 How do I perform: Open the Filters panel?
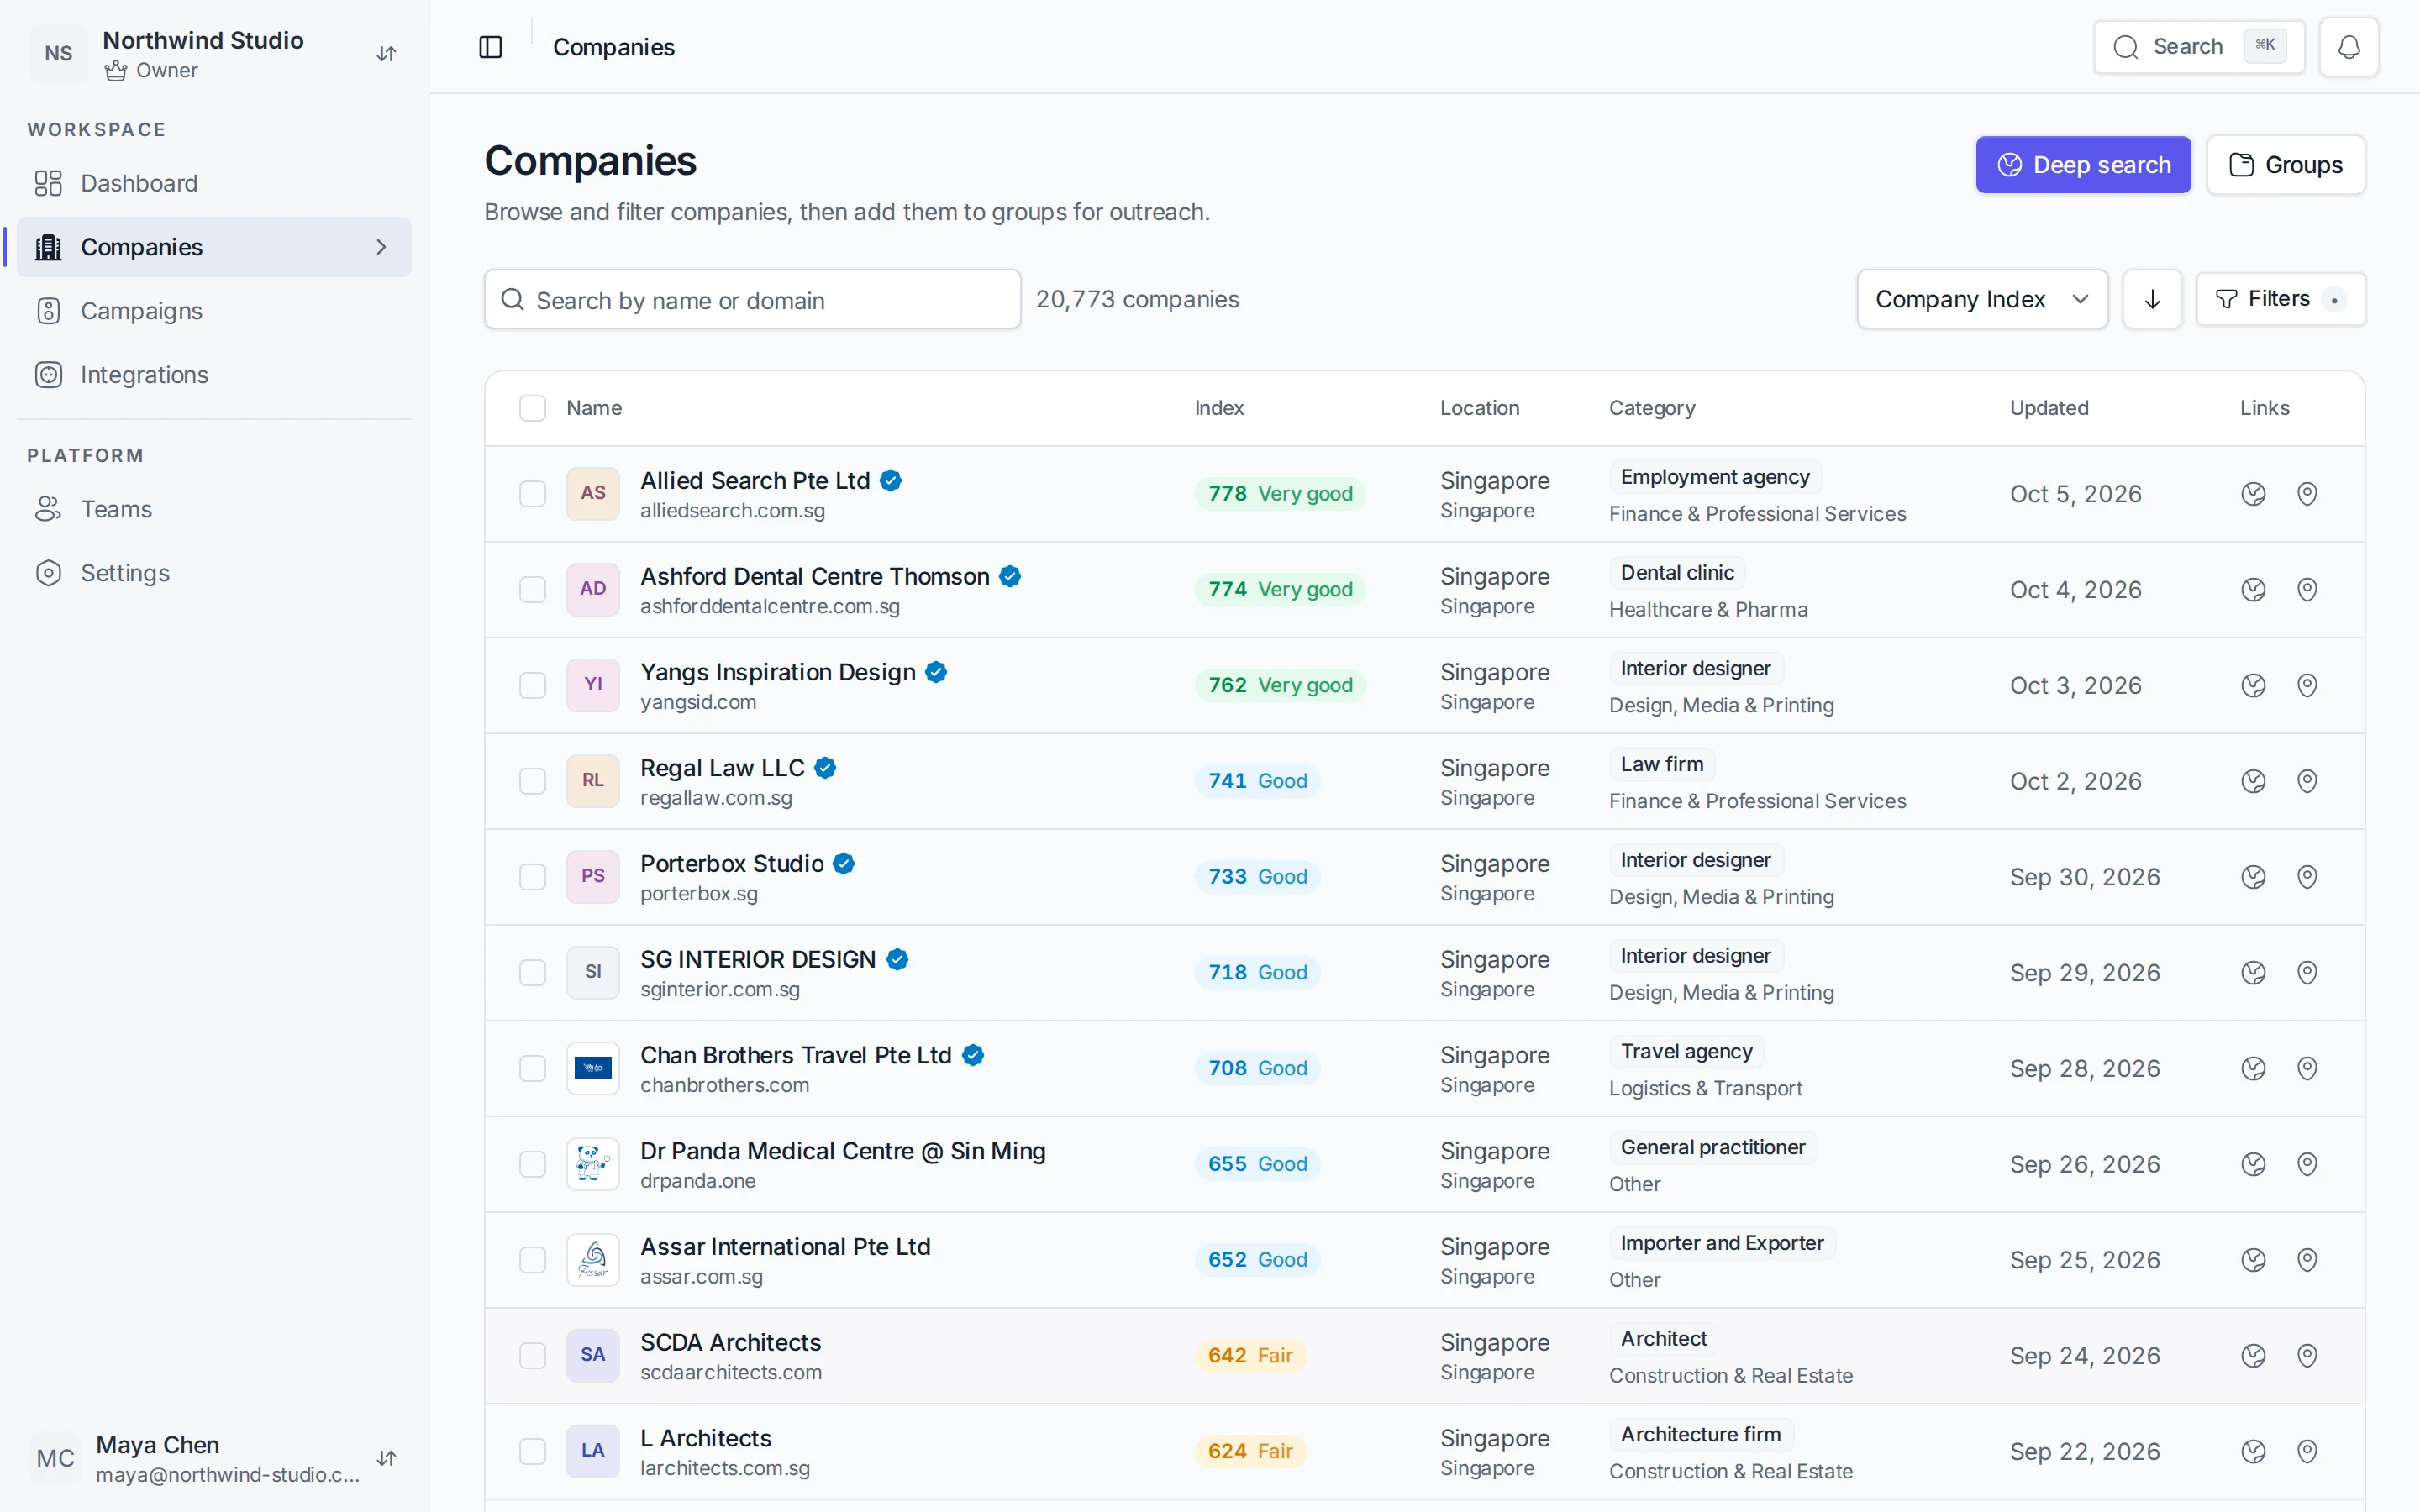pyautogui.click(x=2280, y=299)
